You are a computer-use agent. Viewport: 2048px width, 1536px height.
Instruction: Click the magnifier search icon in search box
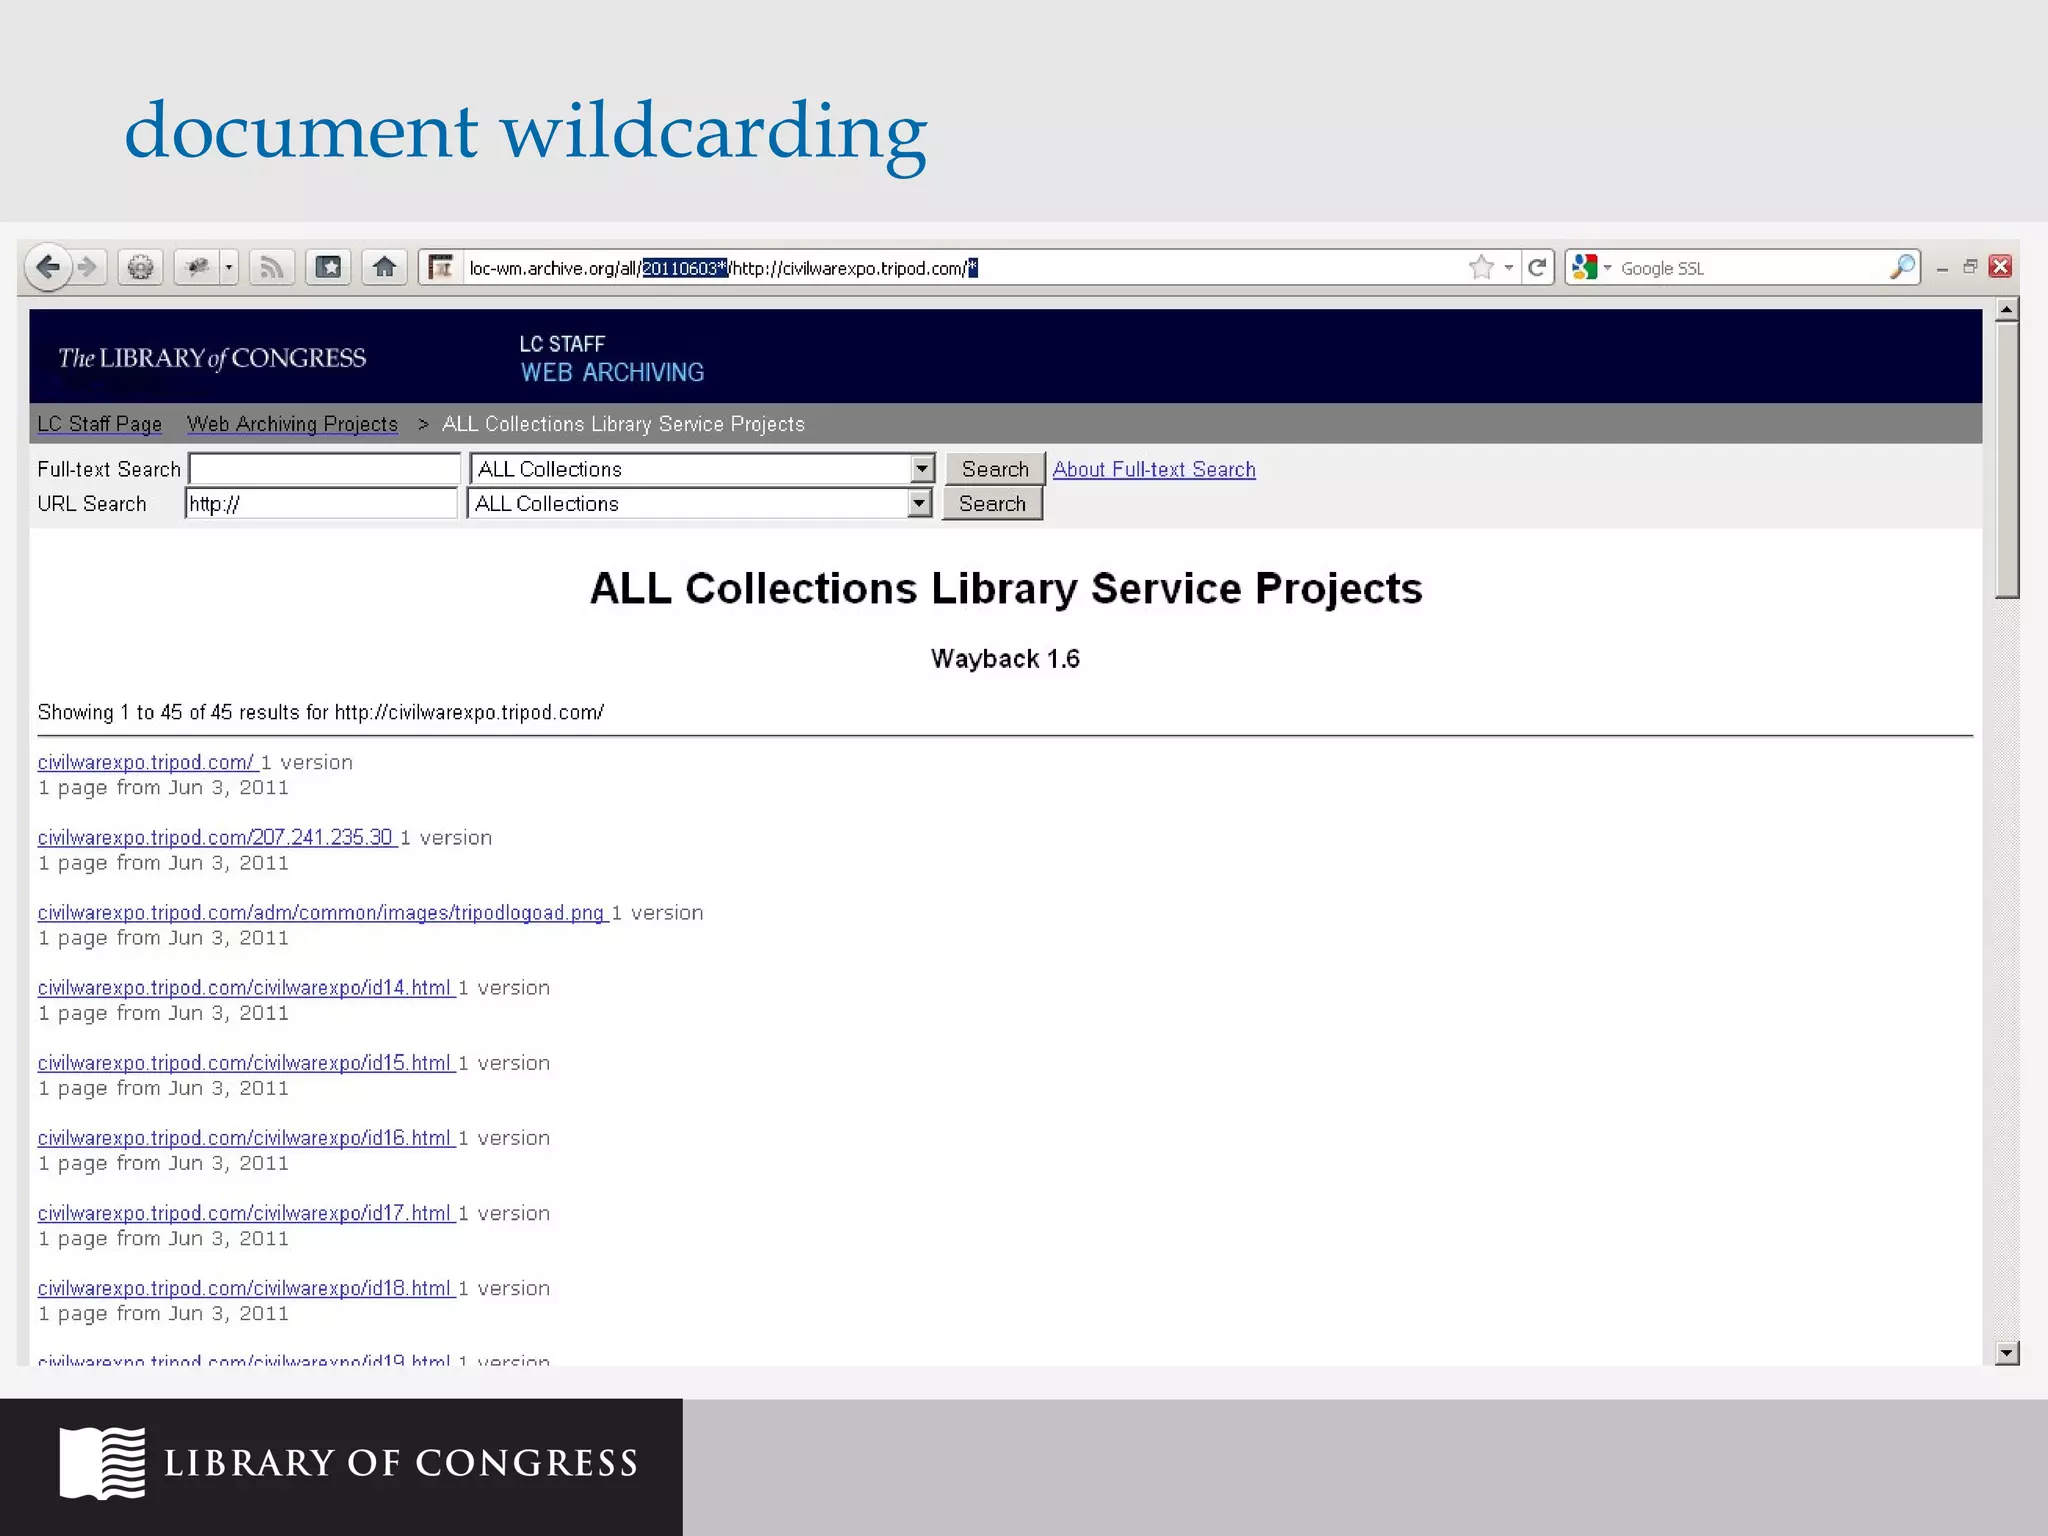pyautogui.click(x=1902, y=267)
